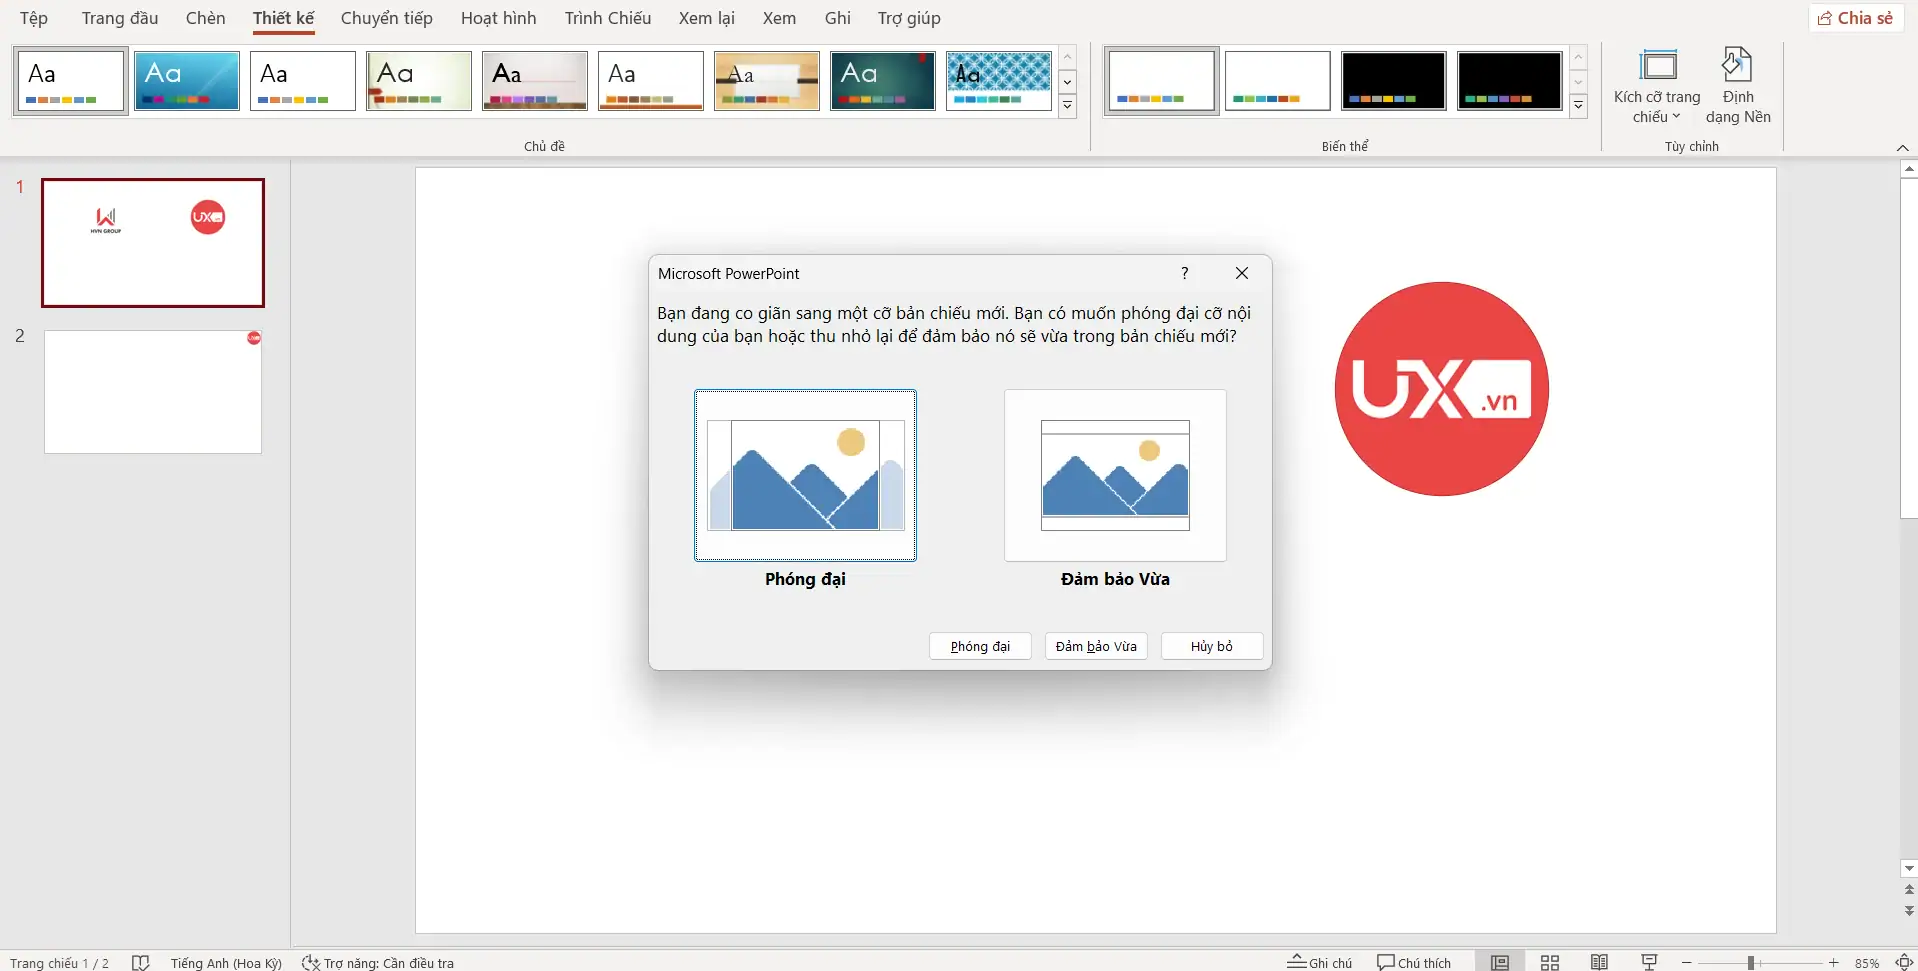1918x971 pixels.
Task: Switch to the Xem lại tab
Action: click(x=707, y=18)
